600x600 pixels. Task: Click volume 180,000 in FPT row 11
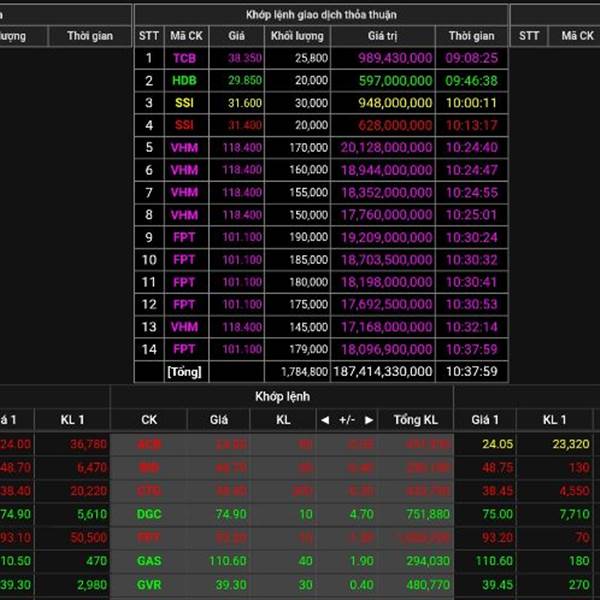tap(308, 282)
